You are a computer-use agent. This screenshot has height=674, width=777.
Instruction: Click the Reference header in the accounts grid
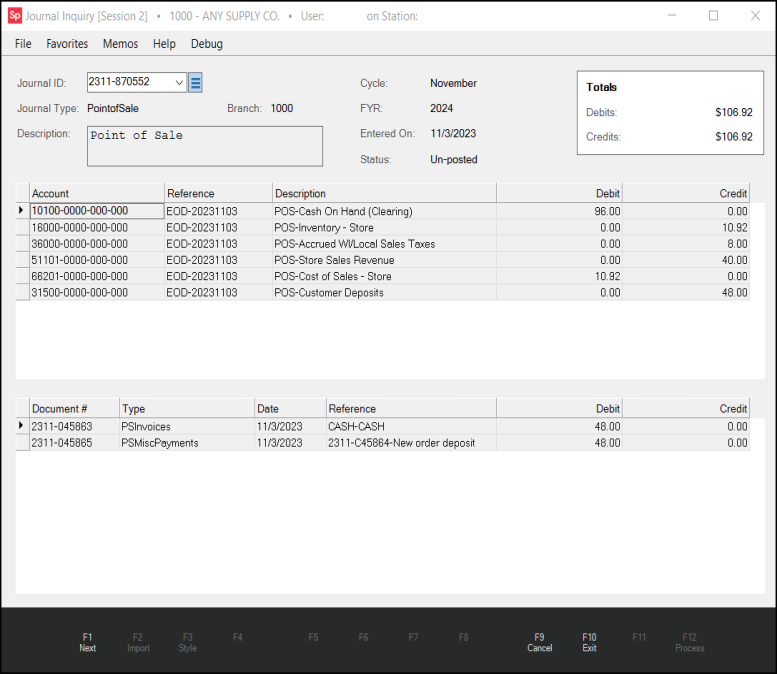point(218,193)
